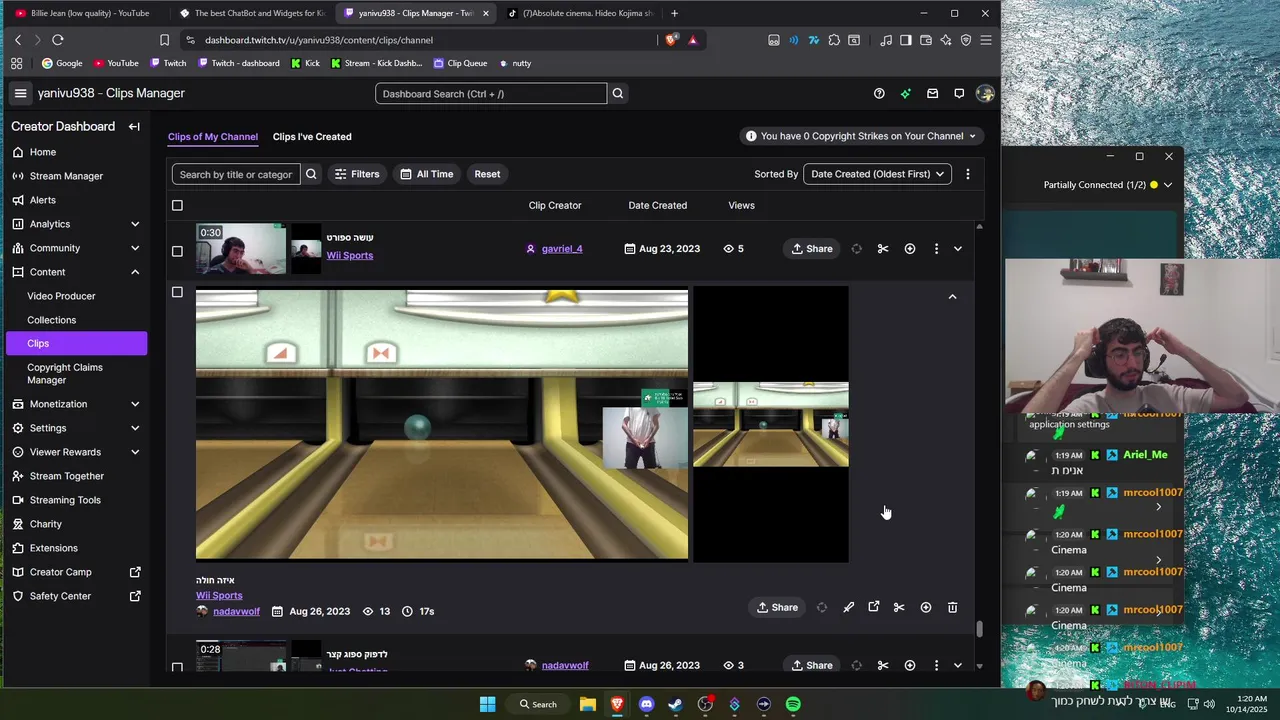Click the Search by title or category field

(x=236, y=174)
